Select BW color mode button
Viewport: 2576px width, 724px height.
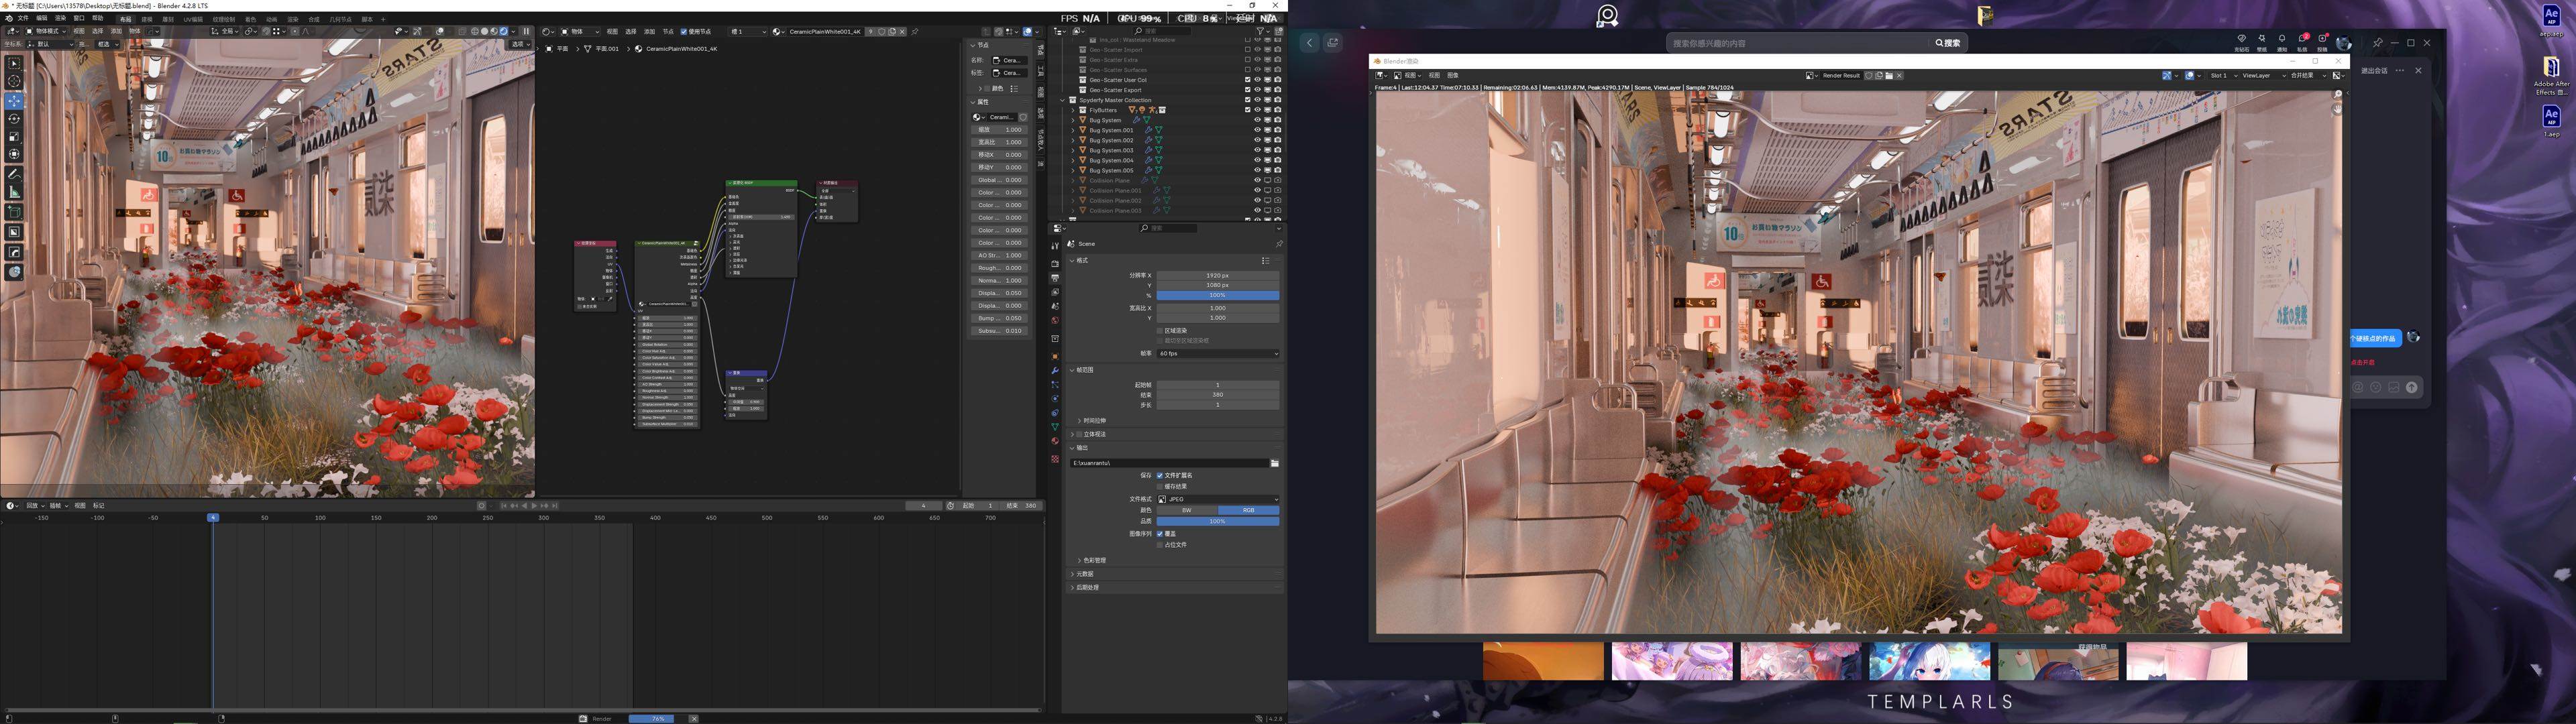pos(1187,510)
